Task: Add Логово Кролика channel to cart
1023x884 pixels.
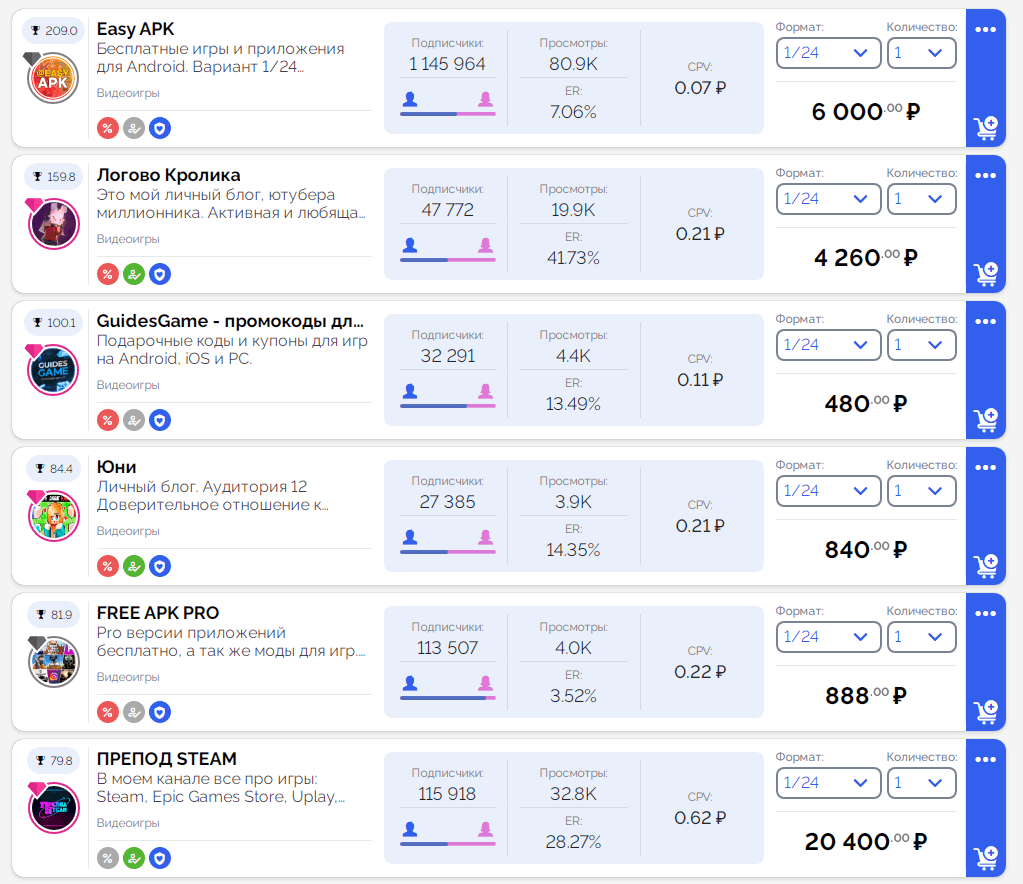Action: [986, 274]
